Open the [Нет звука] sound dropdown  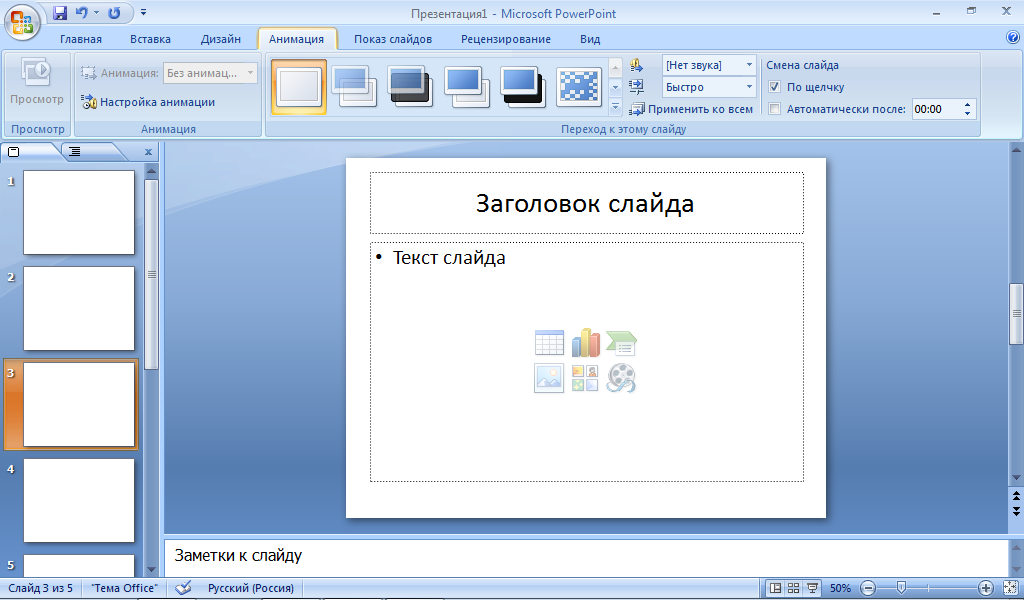(709, 65)
